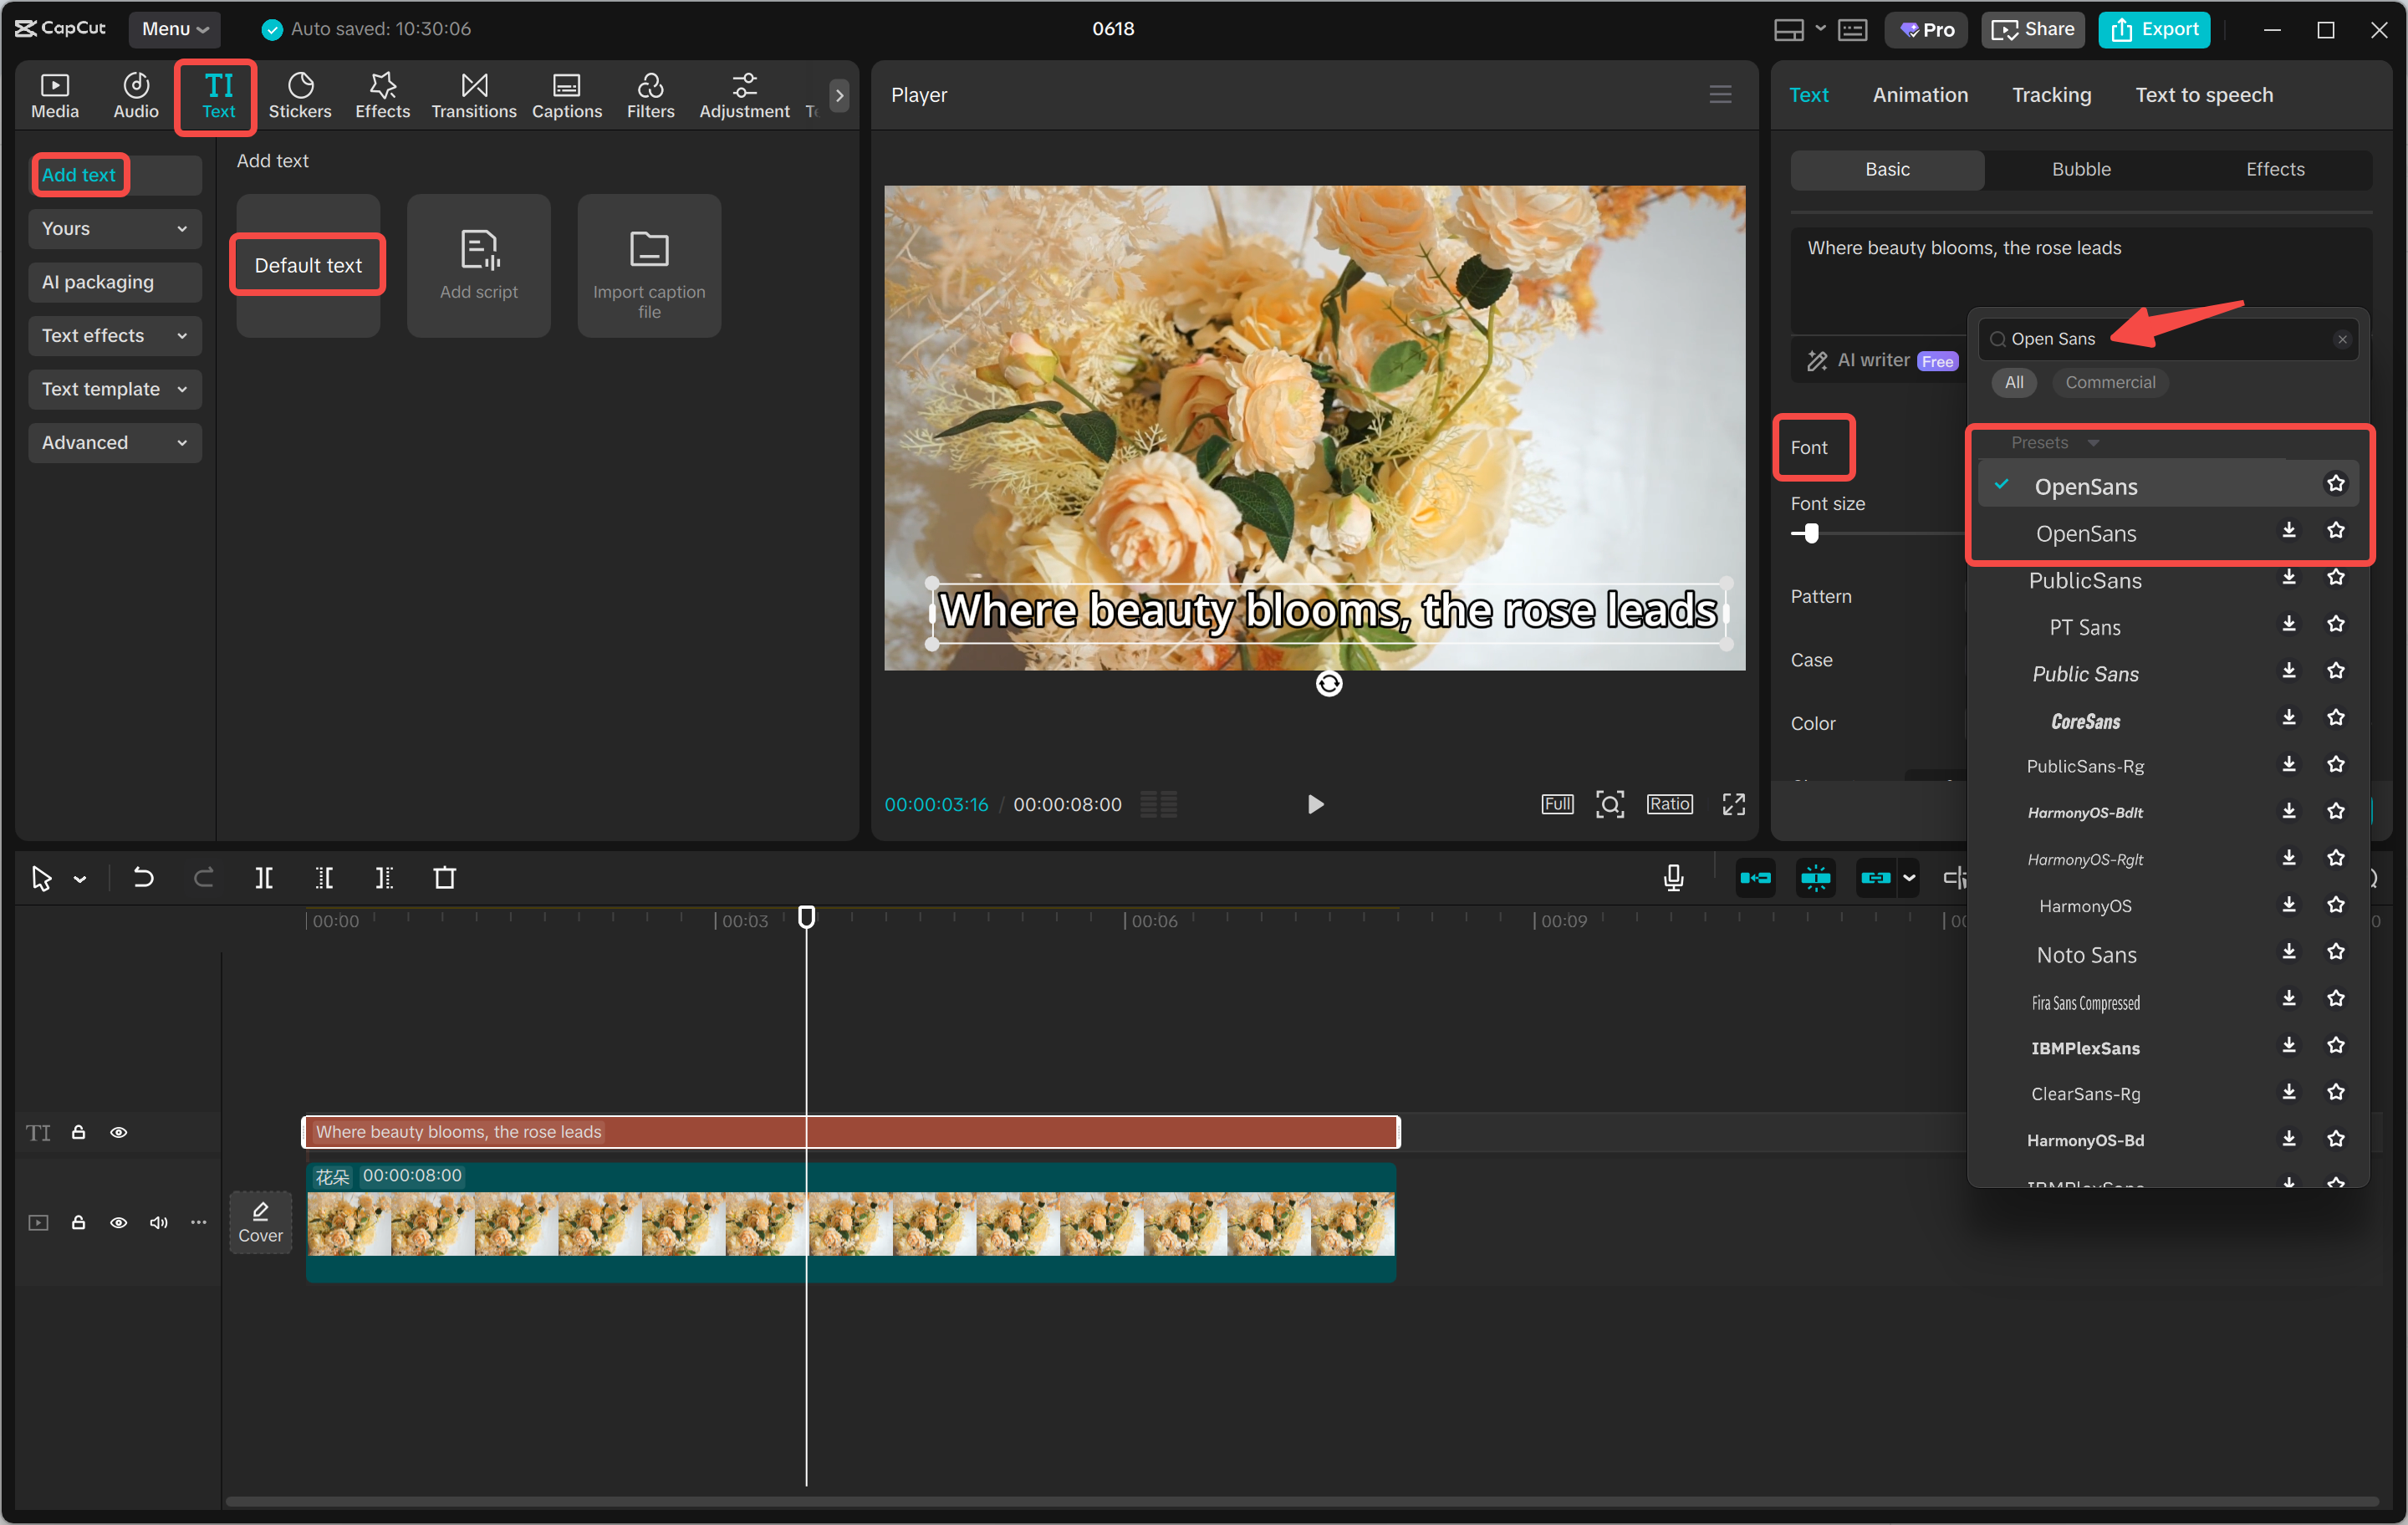Expand the Text effects section
The width and height of the screenshot is (2408, 1525).
[x=114, y=336]
